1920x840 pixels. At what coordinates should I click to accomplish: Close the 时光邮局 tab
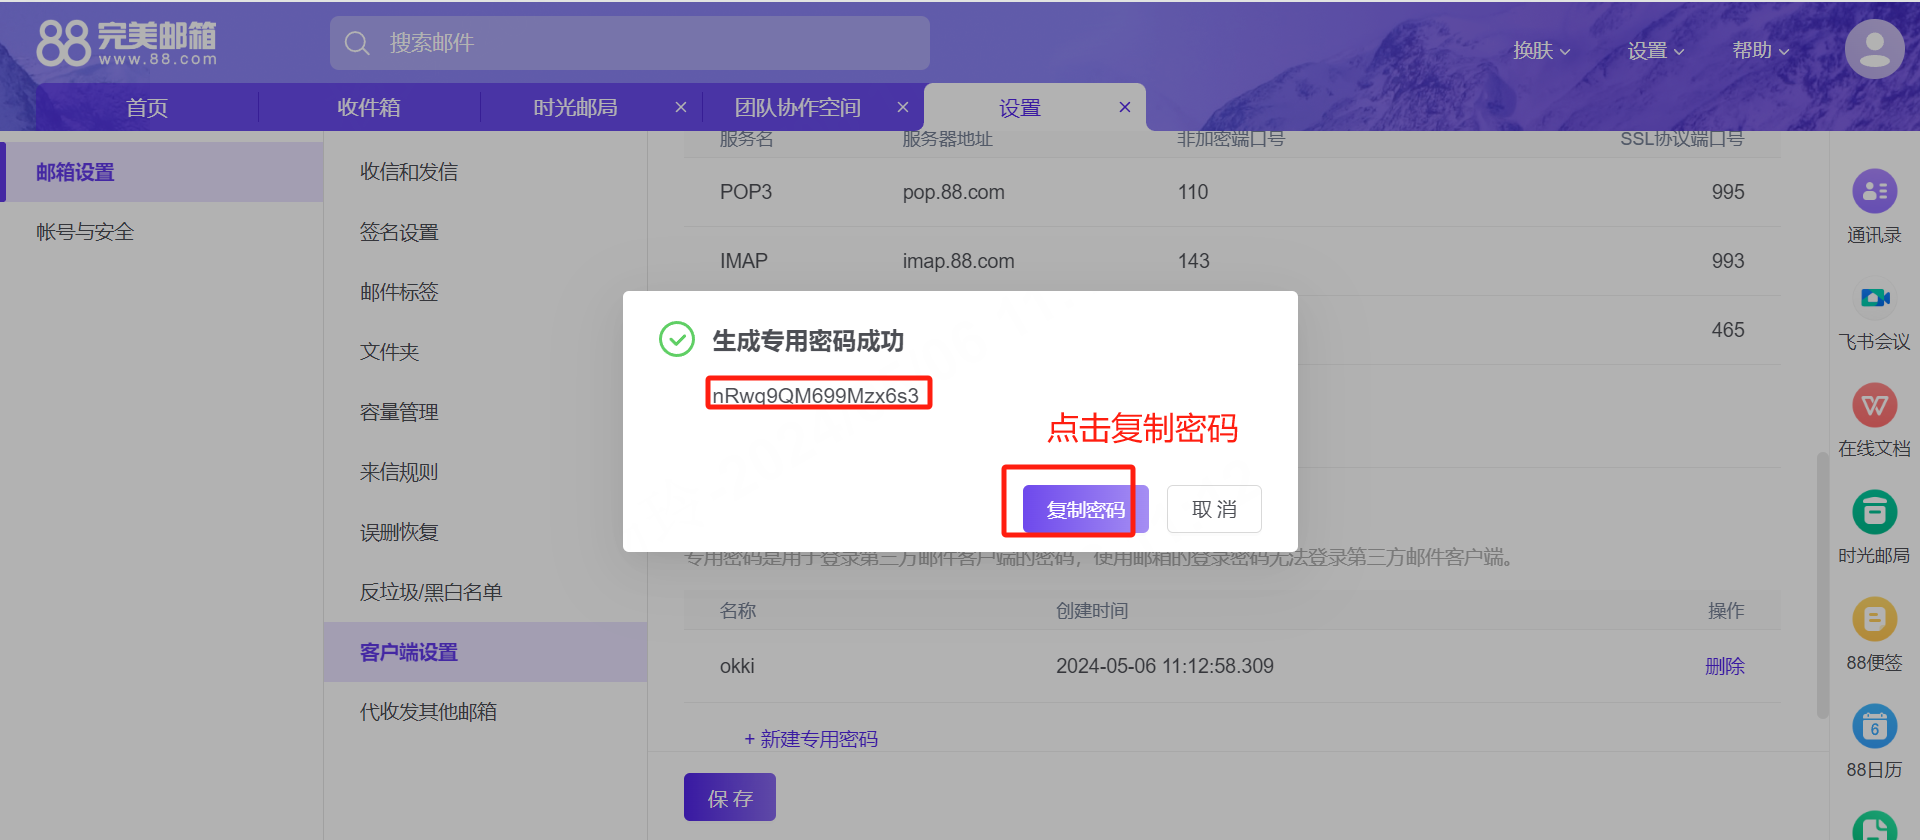pos(681,107)
